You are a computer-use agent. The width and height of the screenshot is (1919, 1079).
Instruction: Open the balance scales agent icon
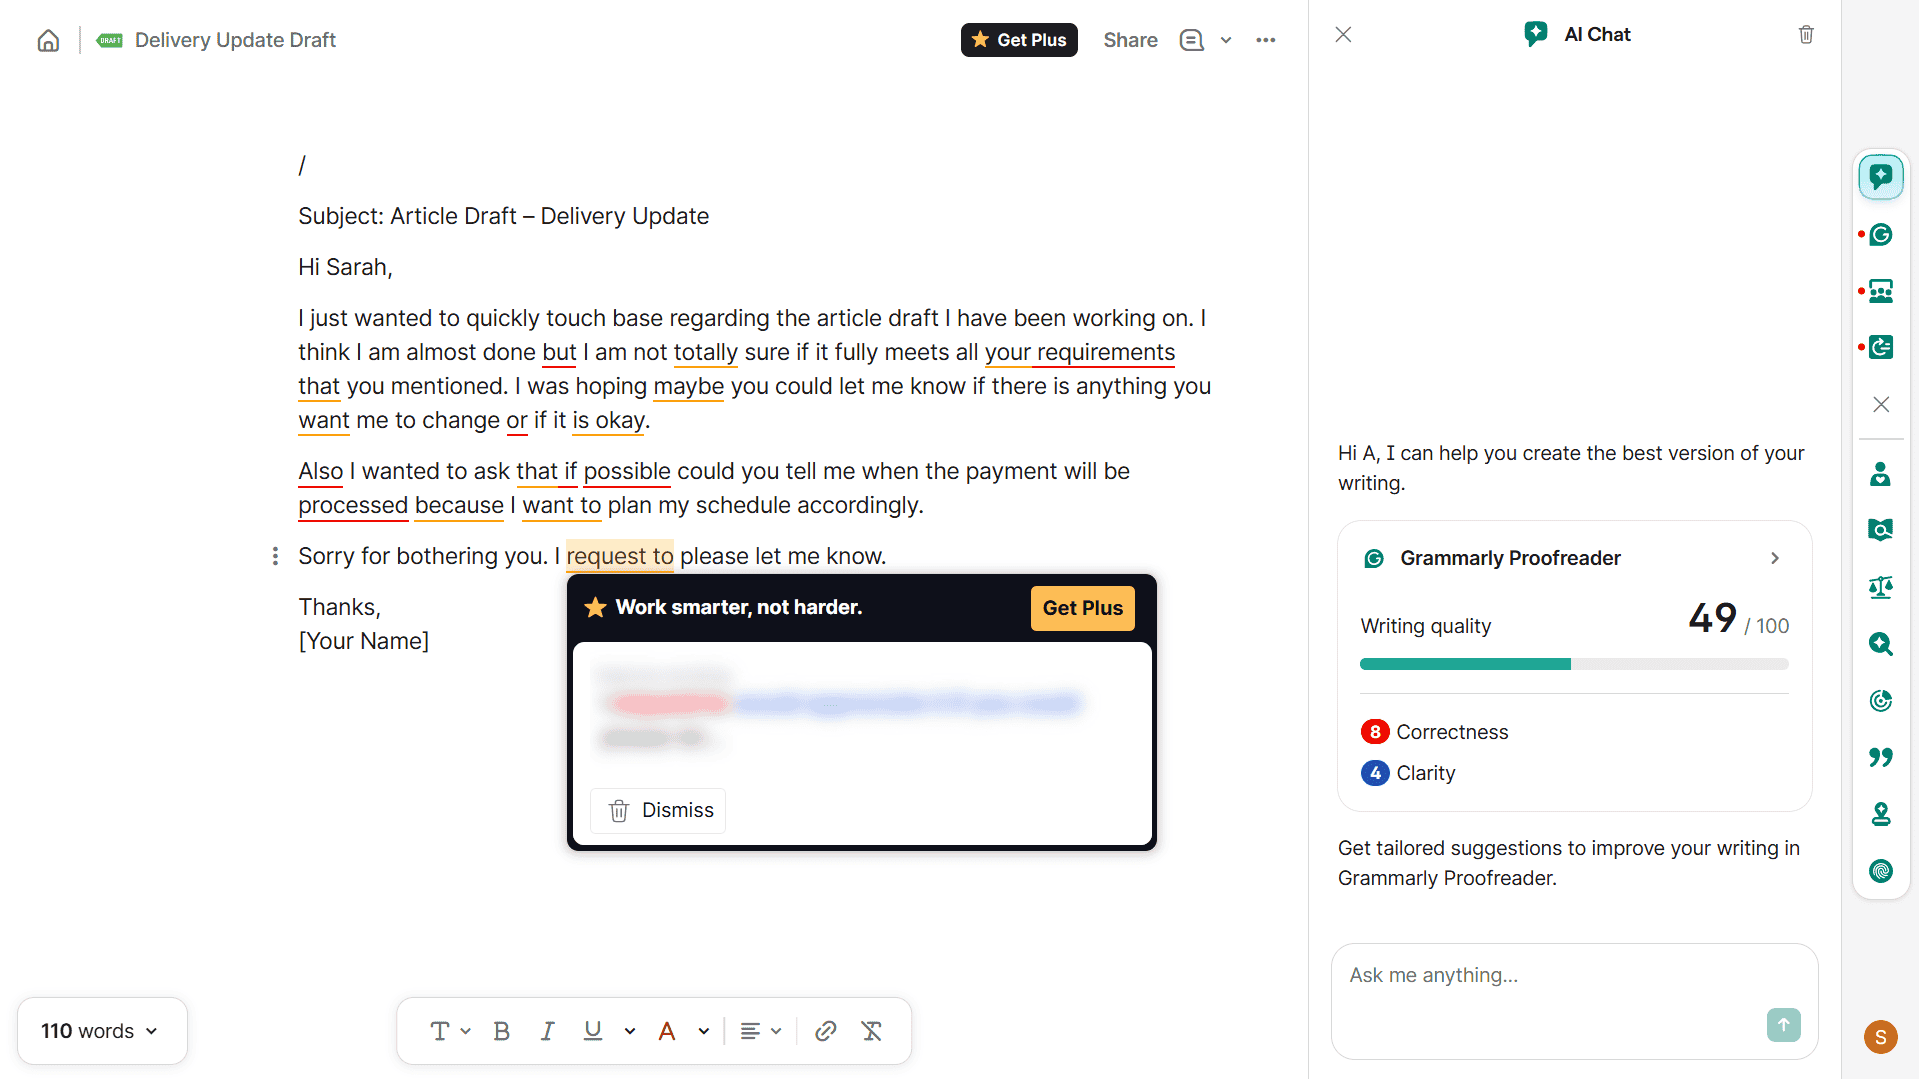click(x=1881, y=587)
